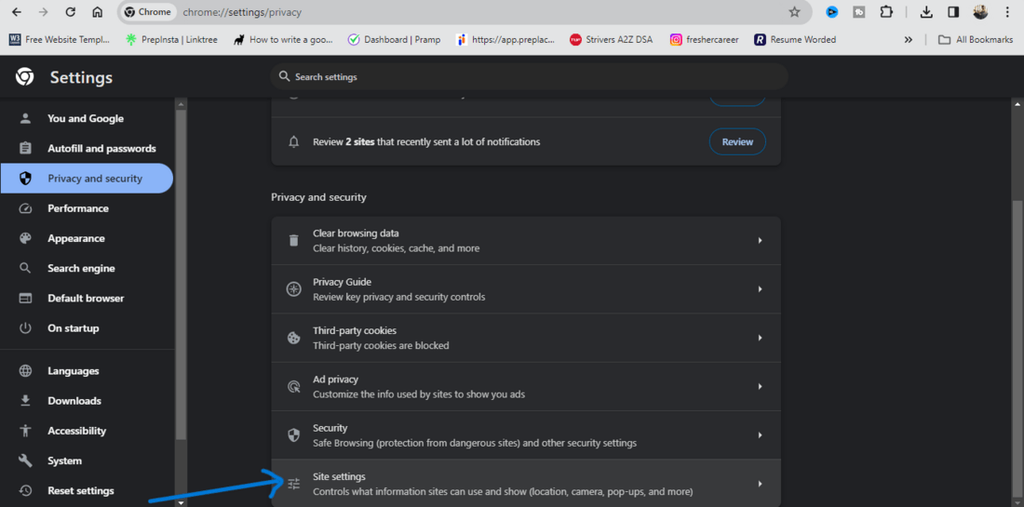Image resolution: width=1024 pixels, height=507 pixels.
Task: Click the cookie icon for Third-party cookies
Action: (x=294, y=338)
